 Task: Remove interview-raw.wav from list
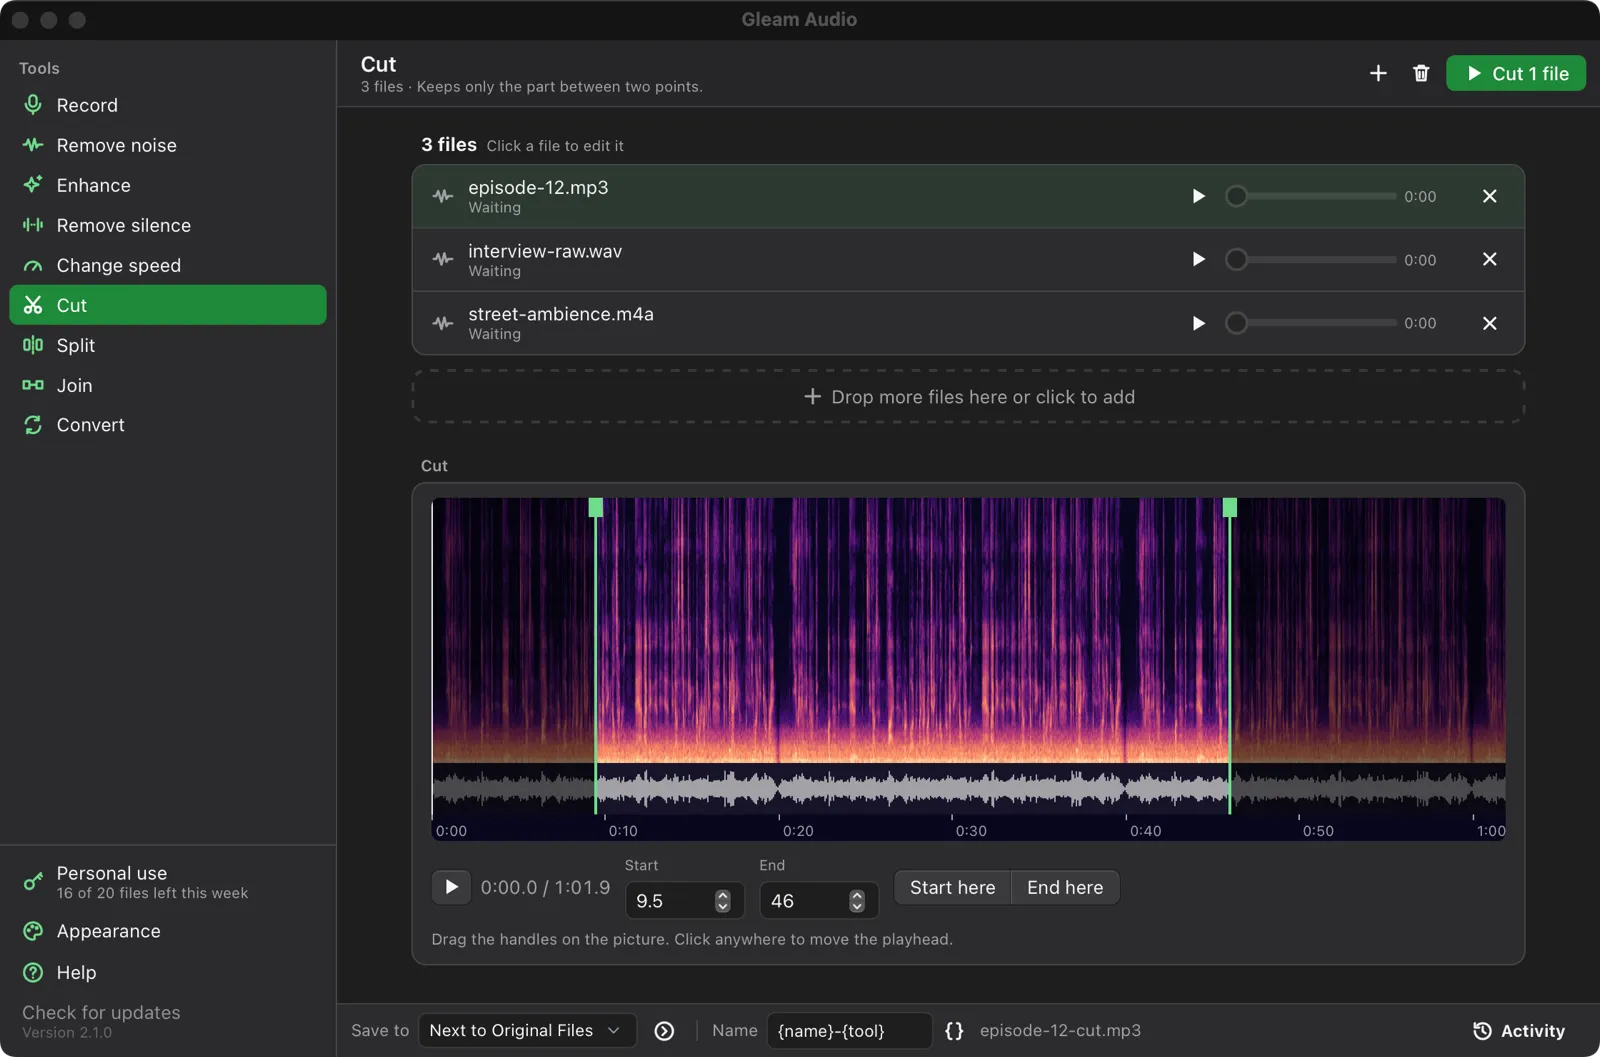(x=1489, y=259)
